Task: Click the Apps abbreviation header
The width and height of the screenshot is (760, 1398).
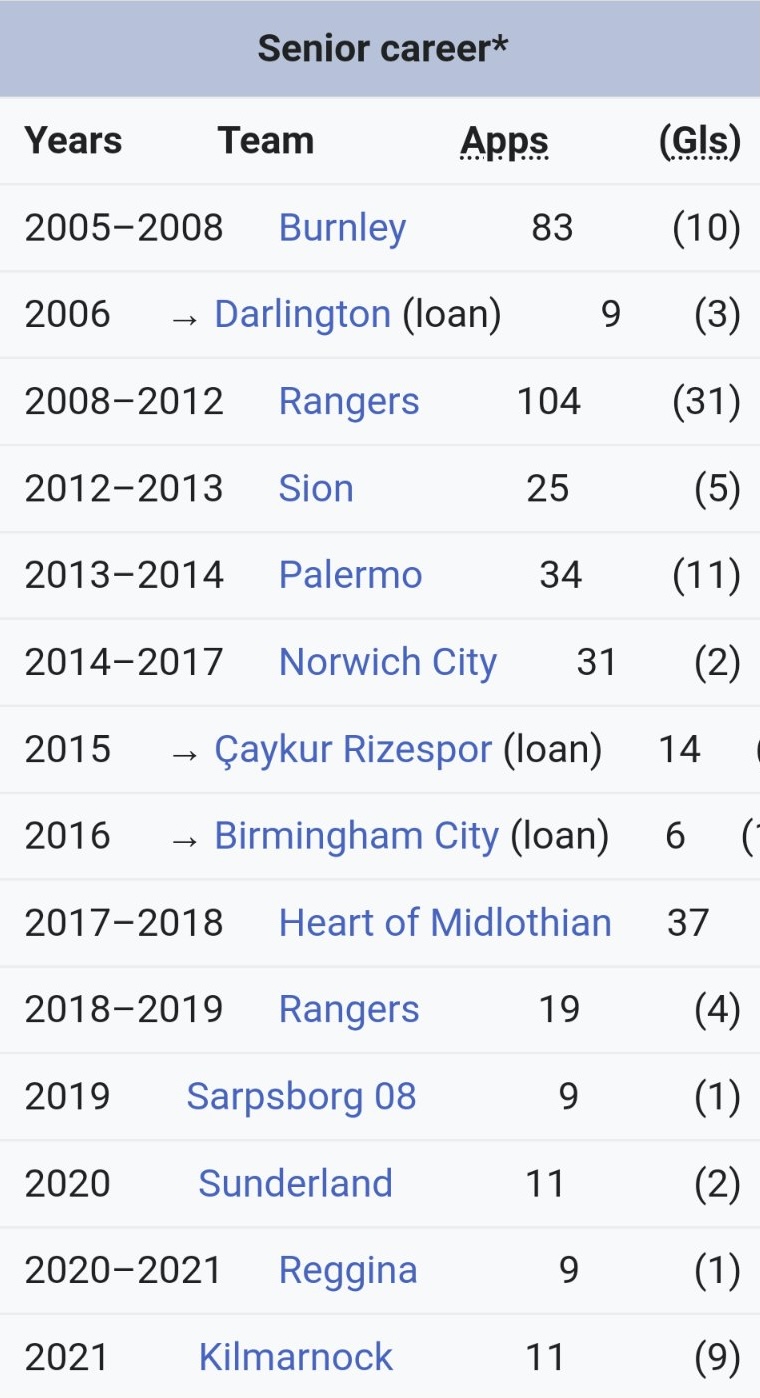Action: click(x=504, y=142)
